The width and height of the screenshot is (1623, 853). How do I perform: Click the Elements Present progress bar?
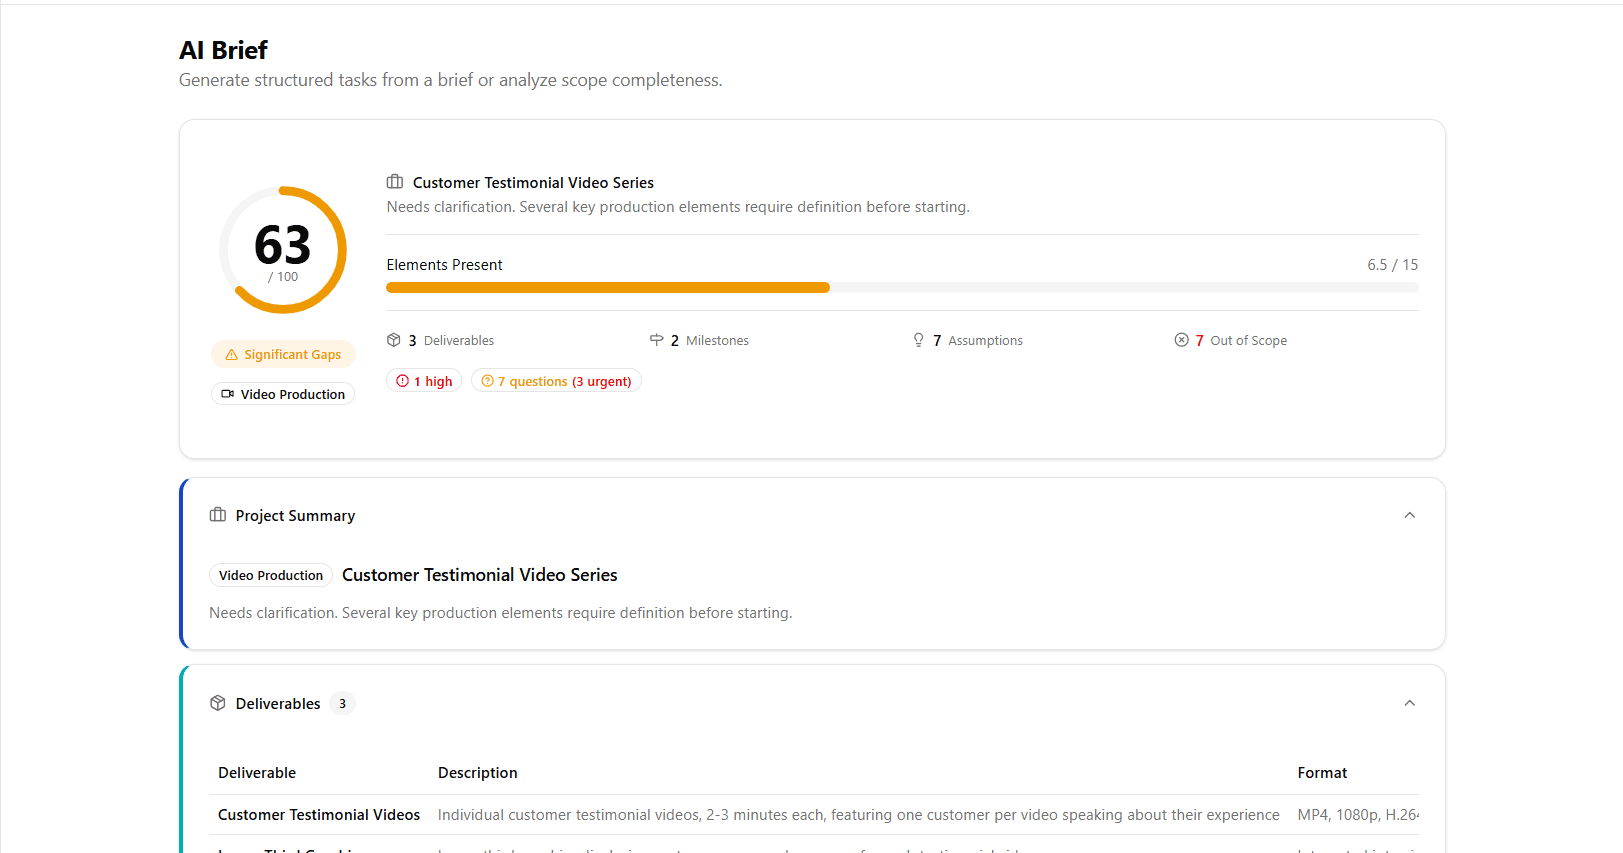click(902, 288)
